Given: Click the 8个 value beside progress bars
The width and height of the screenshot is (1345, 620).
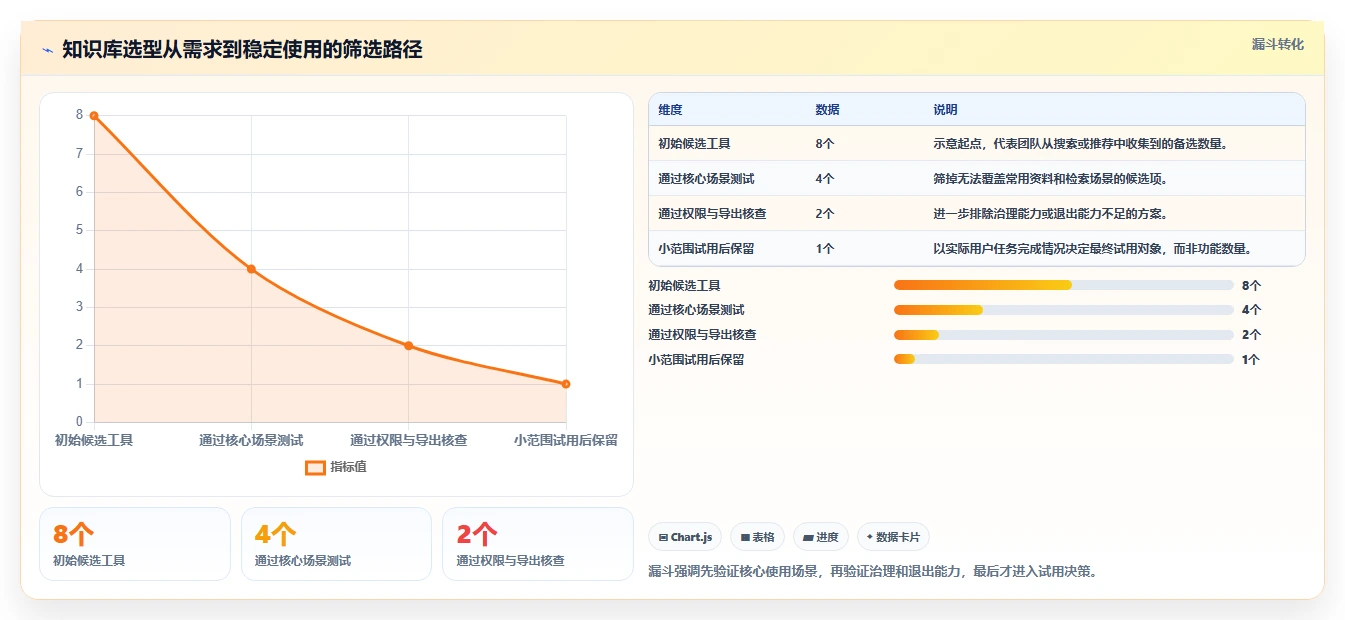Looking at the screenshot, I should (x=1251, y=285).
